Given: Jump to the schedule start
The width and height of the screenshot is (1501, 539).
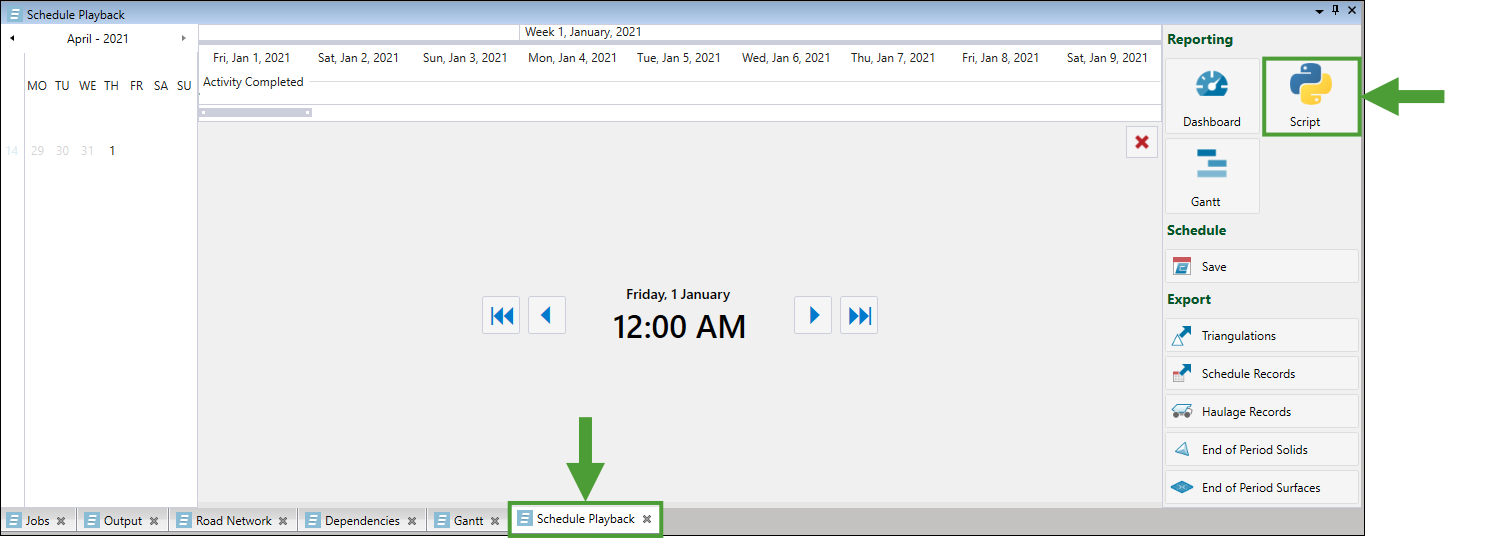Looking at the screenshot, I should 501,315.
